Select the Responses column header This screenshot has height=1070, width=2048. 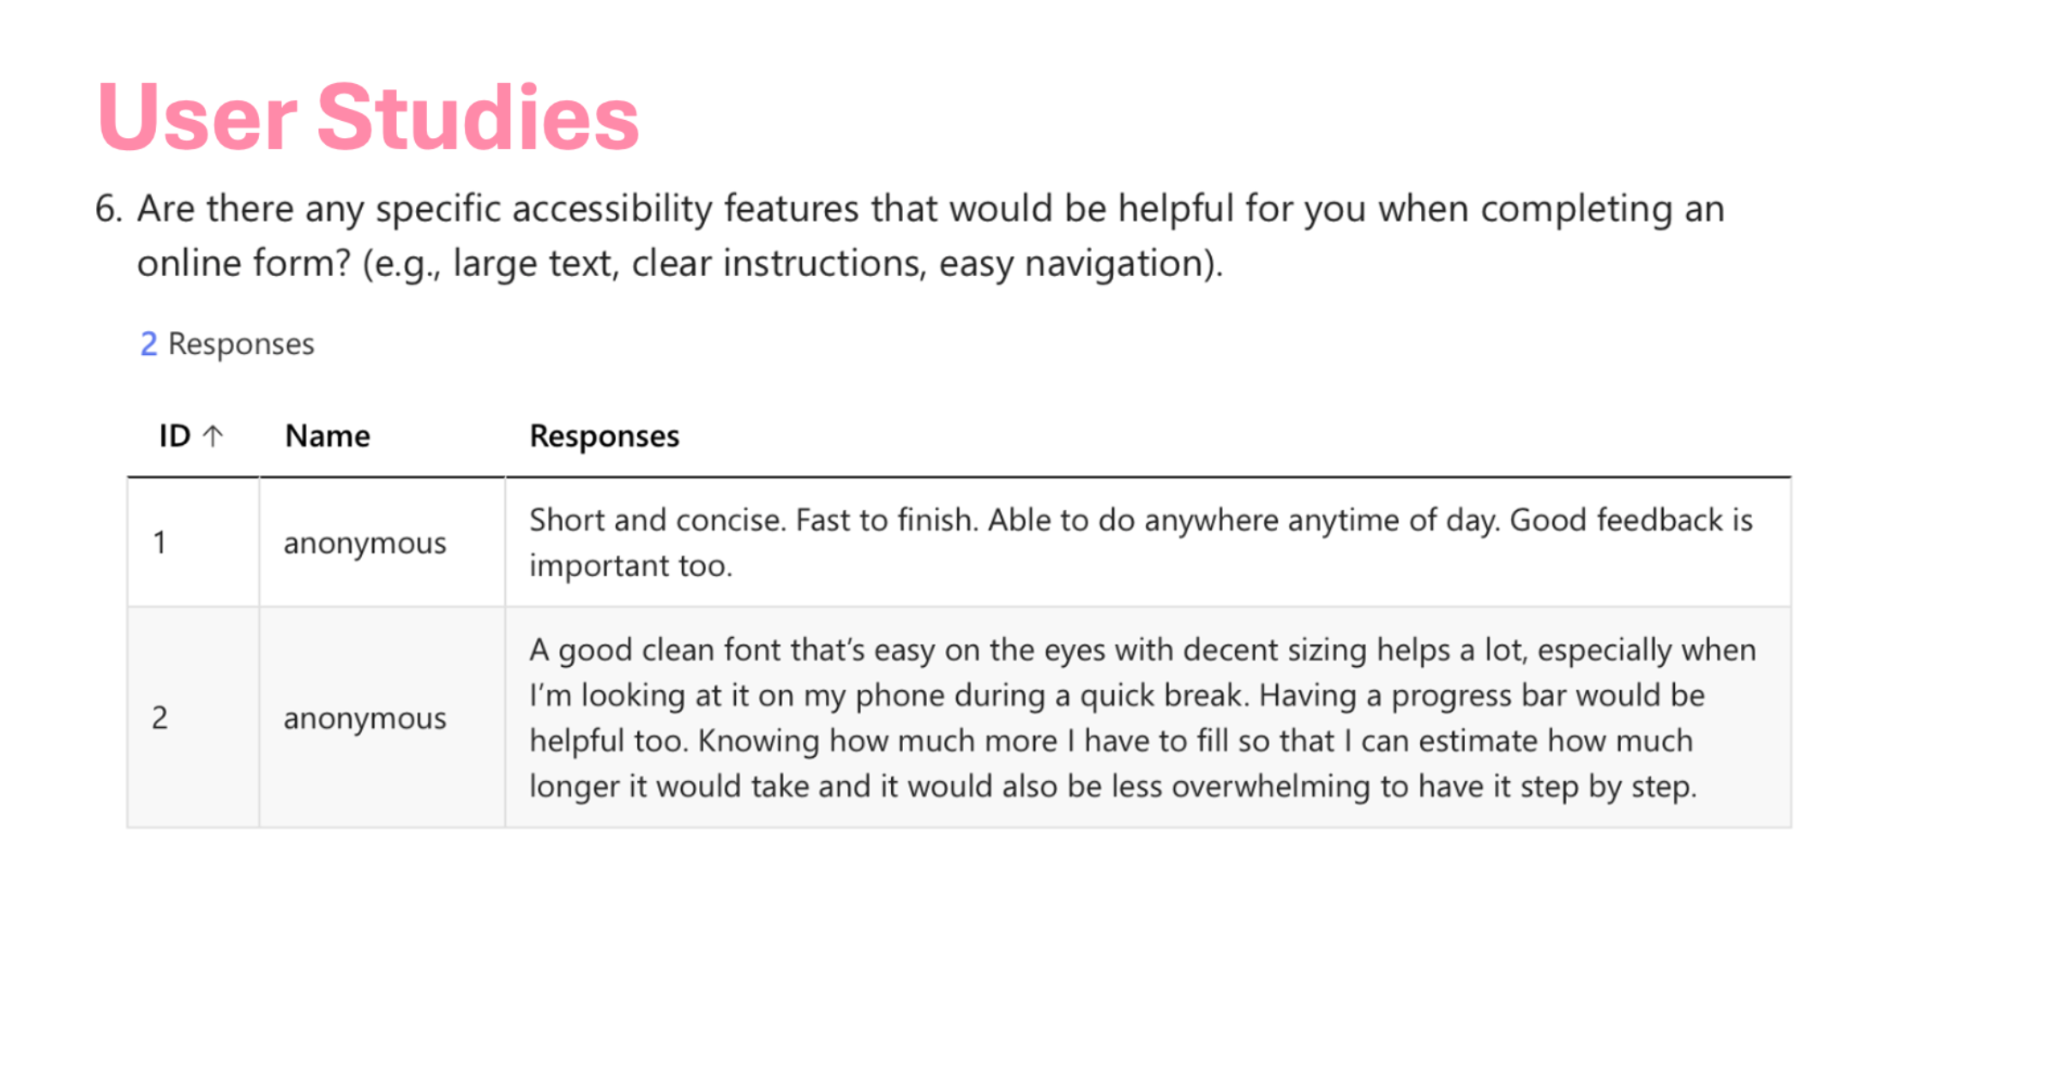(x=604, y=436)
